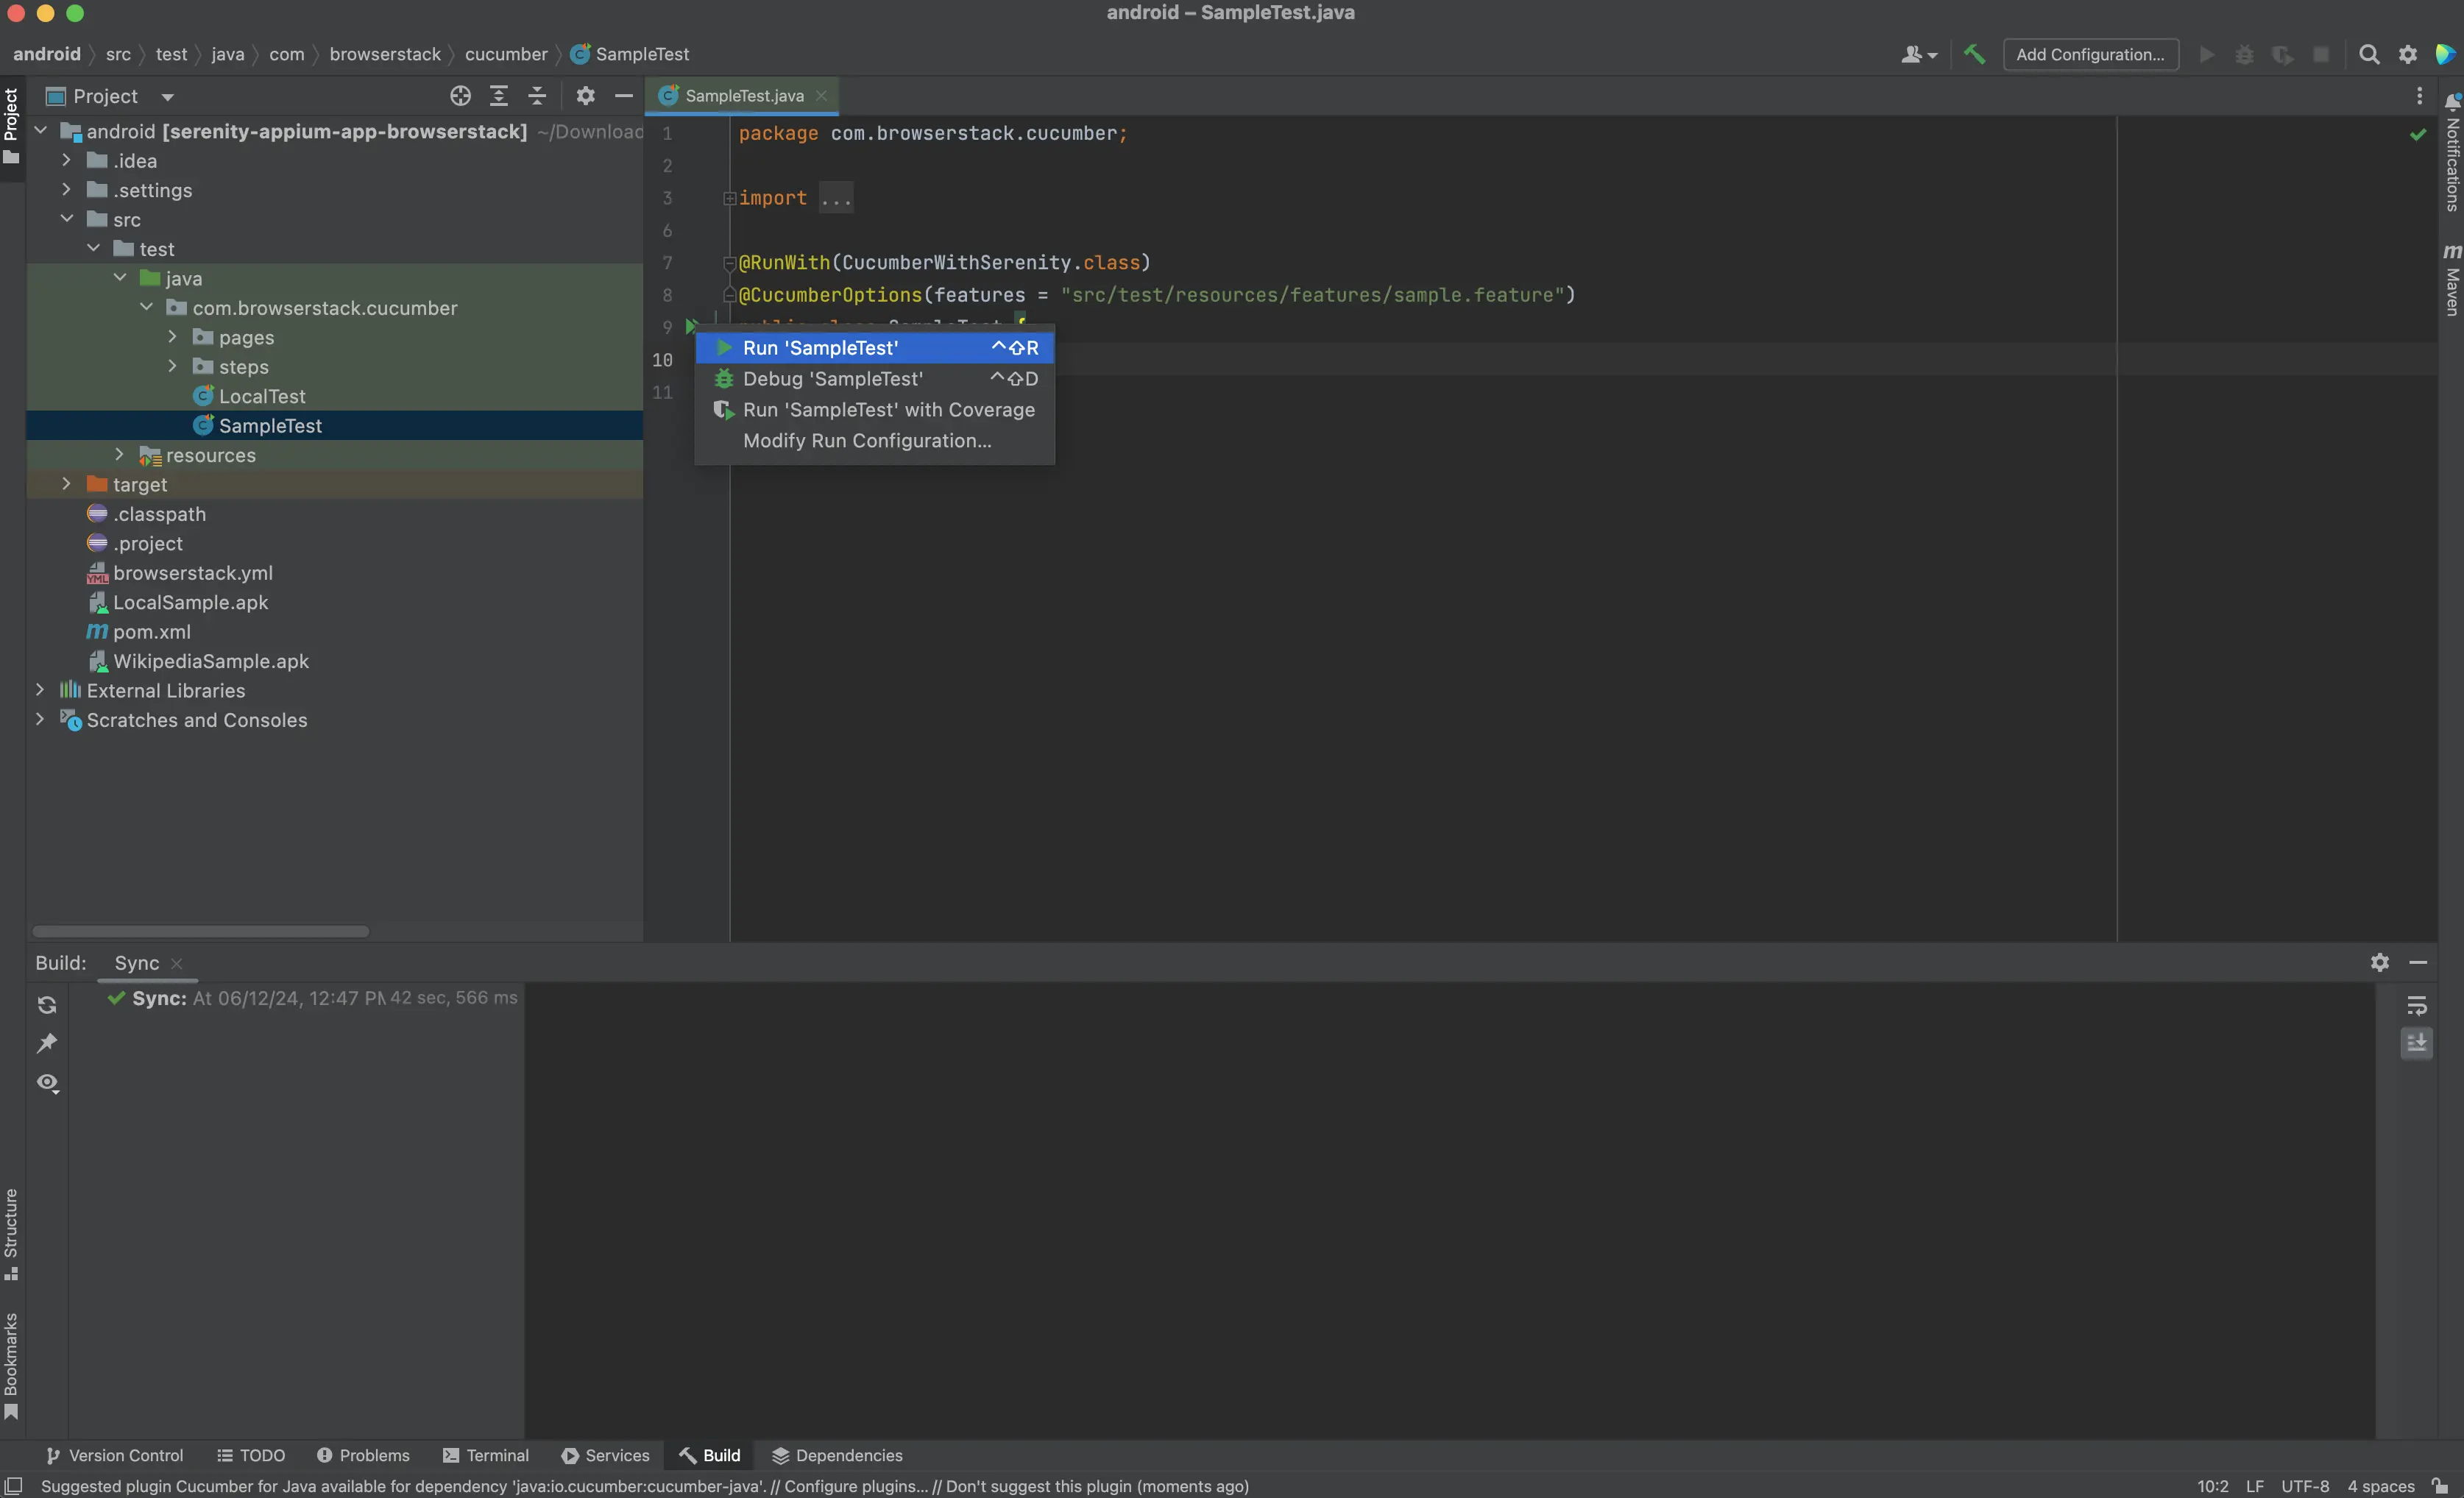Open the Terminal tool window tab
This screenshot has height=1498, width=2464.
[486, 1455]
